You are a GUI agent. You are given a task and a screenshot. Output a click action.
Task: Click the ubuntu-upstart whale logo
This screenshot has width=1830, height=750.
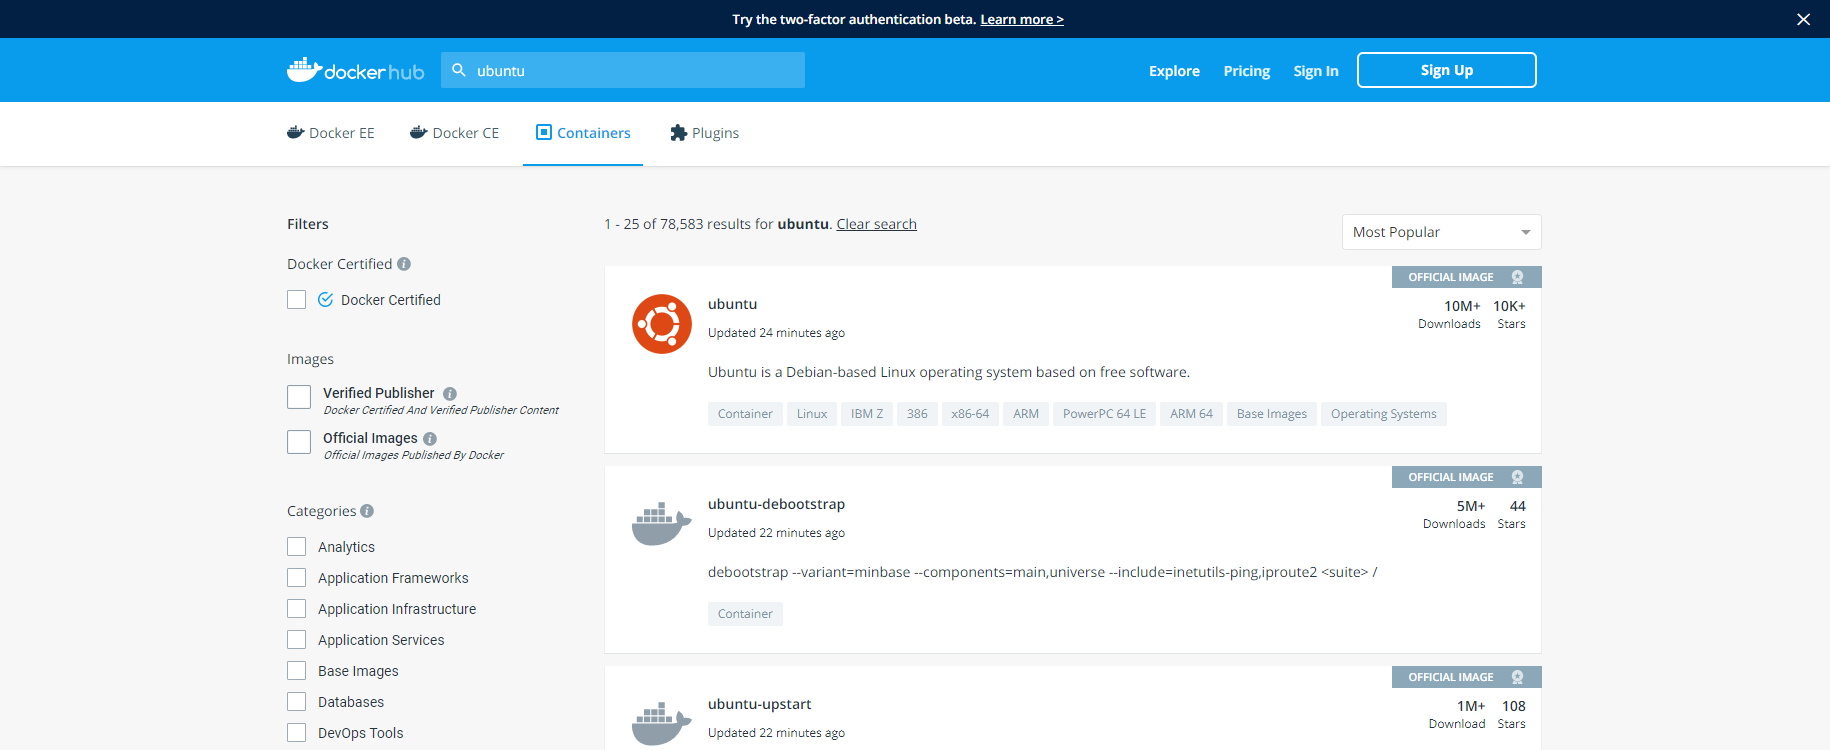[x=662, y=724]
